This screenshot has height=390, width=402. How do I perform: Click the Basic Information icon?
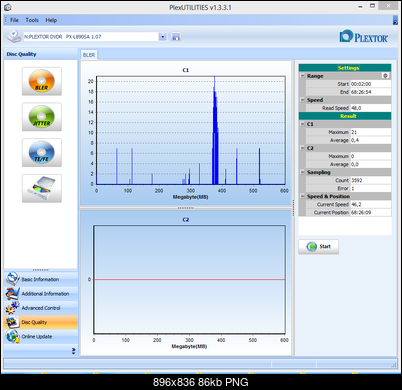(13, 279)
